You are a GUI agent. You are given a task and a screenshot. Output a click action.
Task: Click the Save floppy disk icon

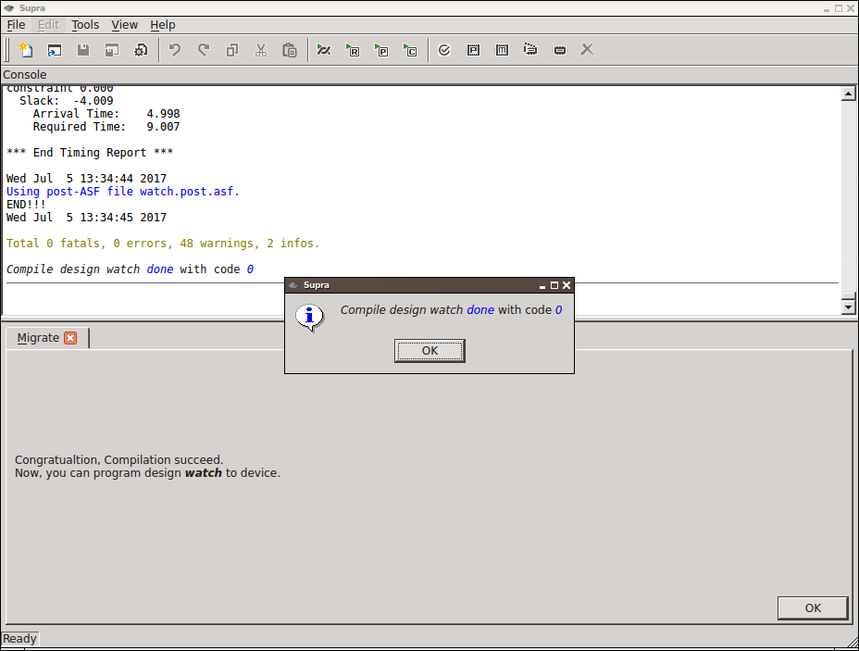83,50
